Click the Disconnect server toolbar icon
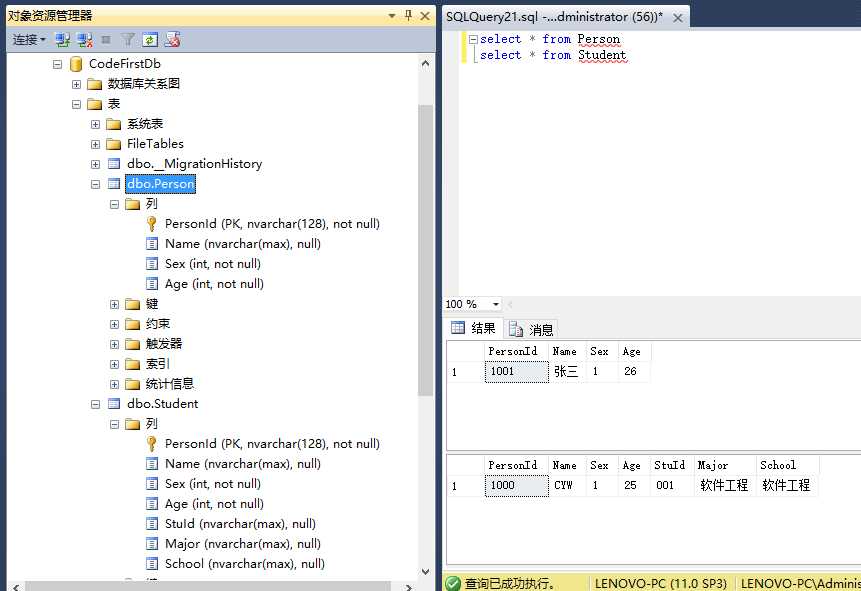Viewport: 861px width, 591px height. pyautogui.click(x=85, y=40)
